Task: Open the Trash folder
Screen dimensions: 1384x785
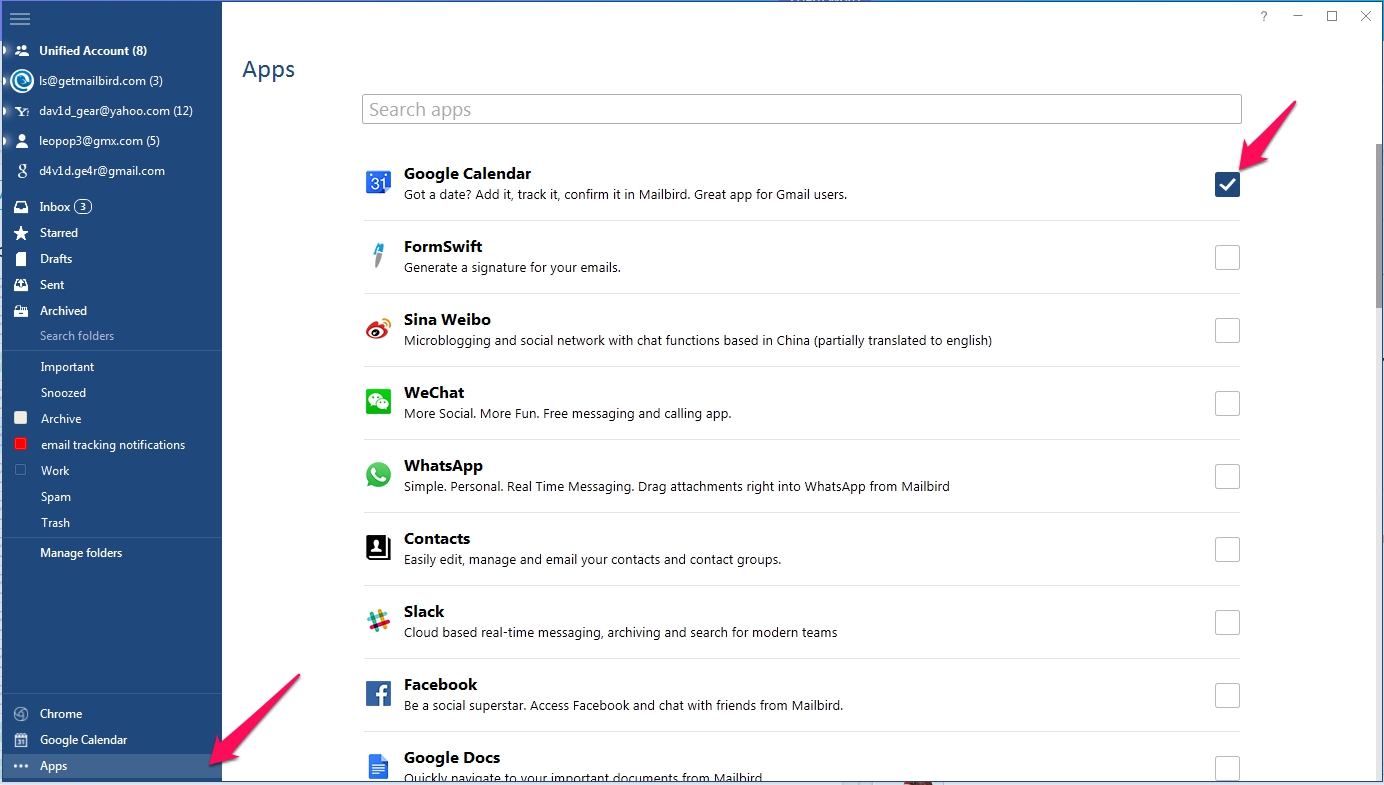Action: coord(55,523)
